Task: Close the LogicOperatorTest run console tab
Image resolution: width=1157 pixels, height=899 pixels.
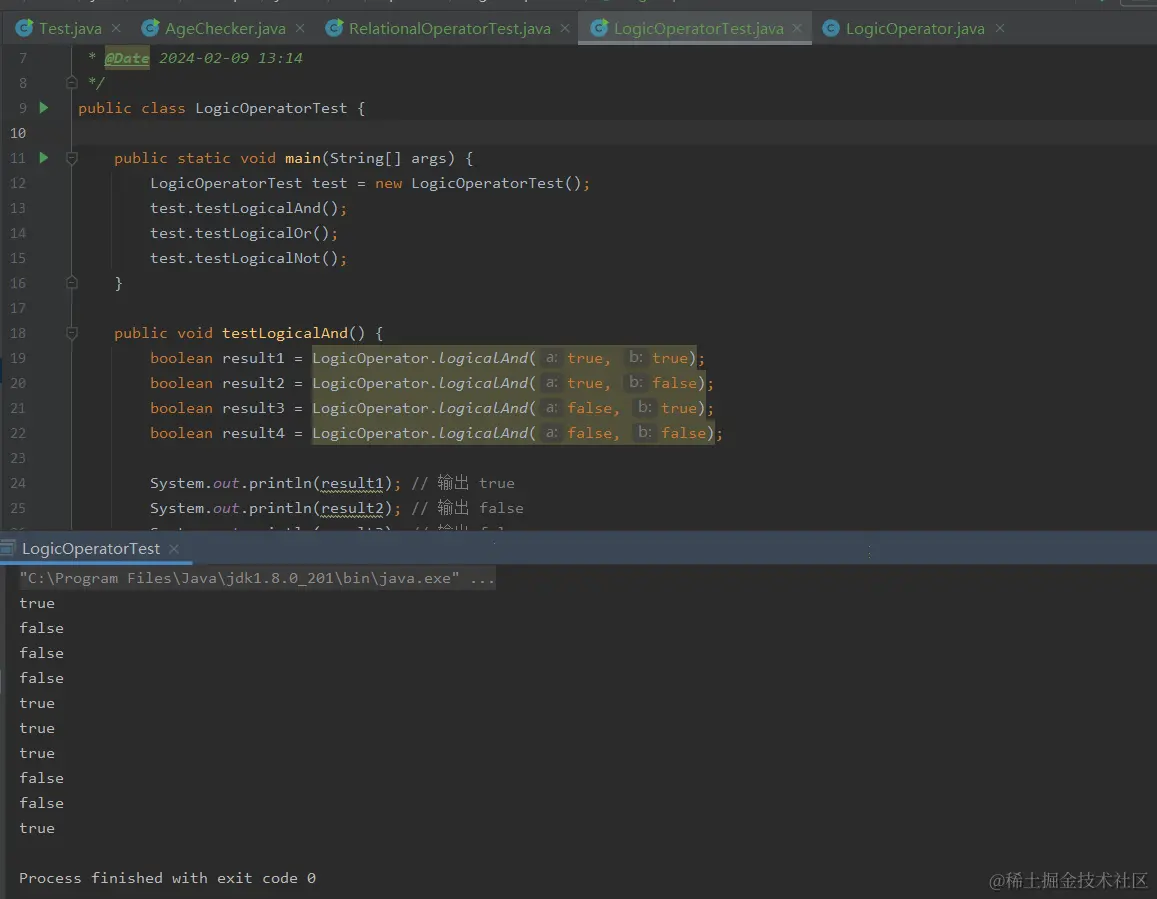Action: pyautogui.click(x=173, y=549)
